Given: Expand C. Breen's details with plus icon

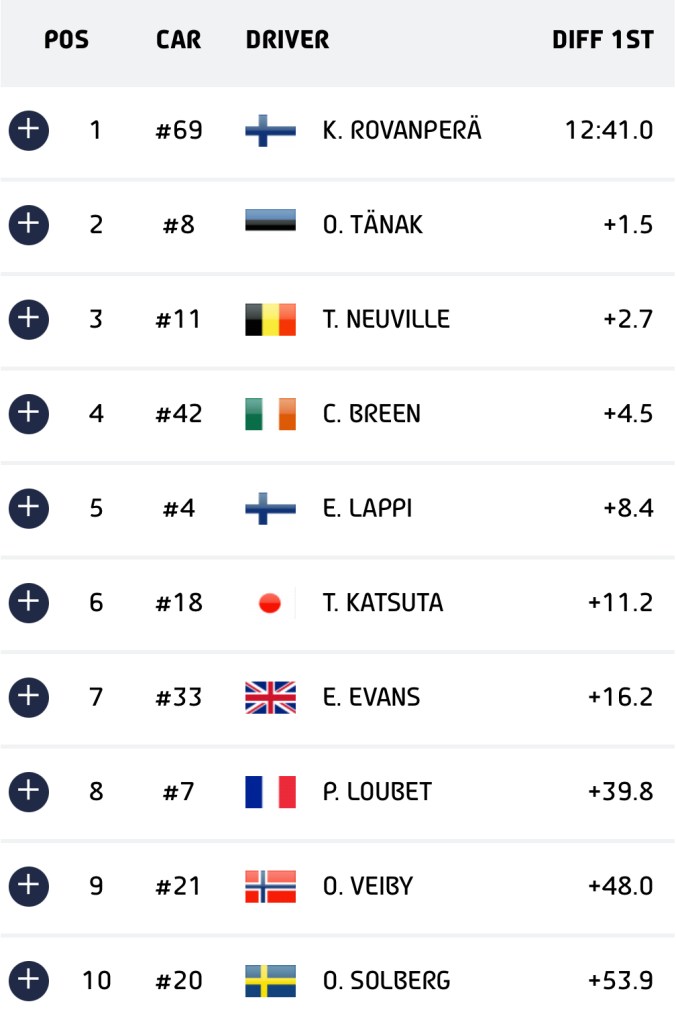Looking at the screenshot, I should point(29,413).
